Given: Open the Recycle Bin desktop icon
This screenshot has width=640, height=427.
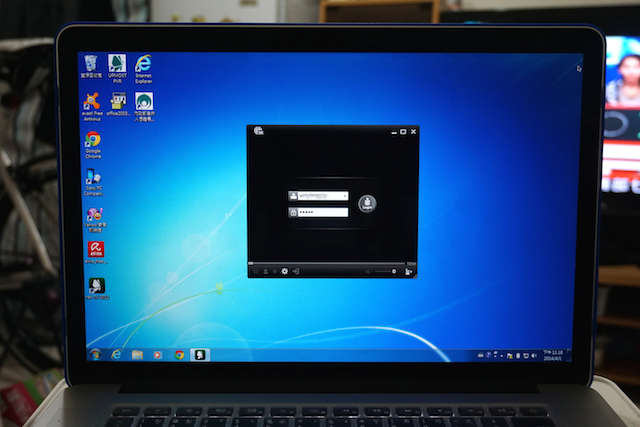Looking at the screenshot, I should point(91,67).
